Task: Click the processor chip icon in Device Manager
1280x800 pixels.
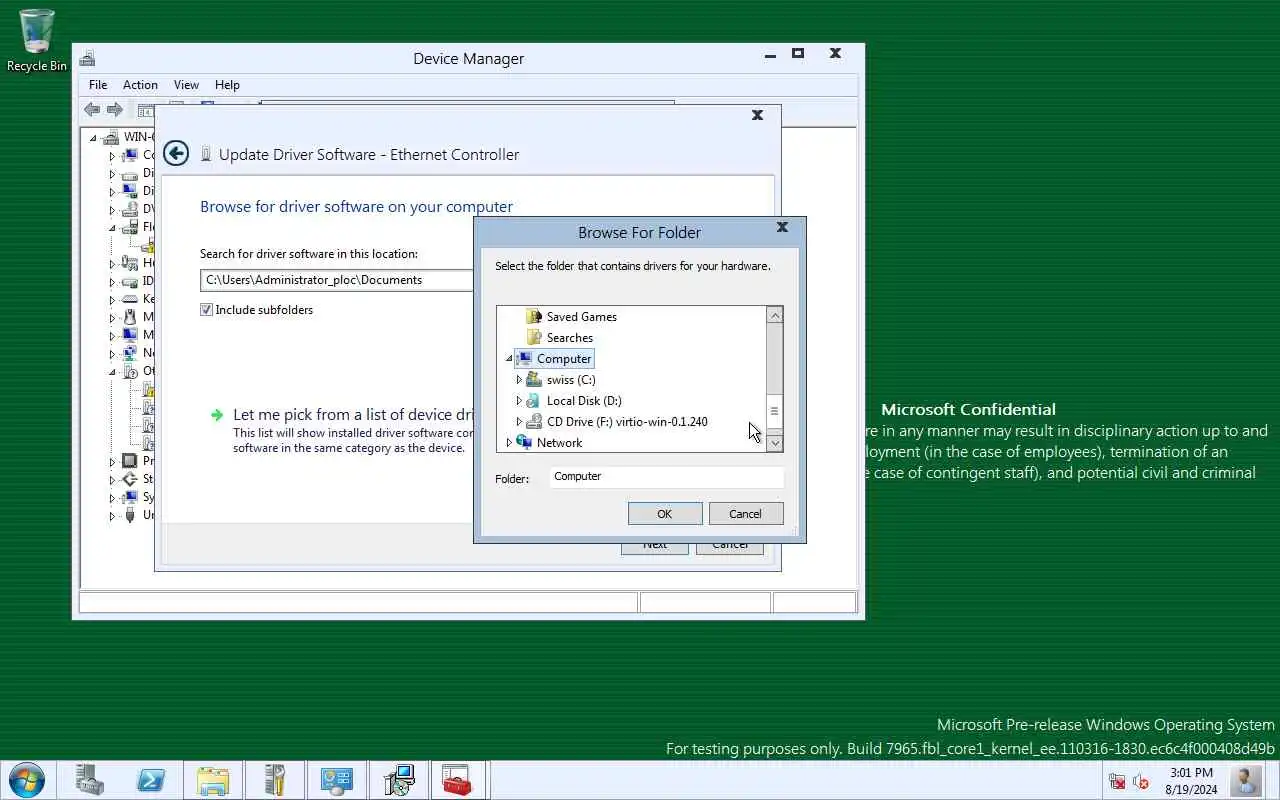Action: tap(129, 461)
